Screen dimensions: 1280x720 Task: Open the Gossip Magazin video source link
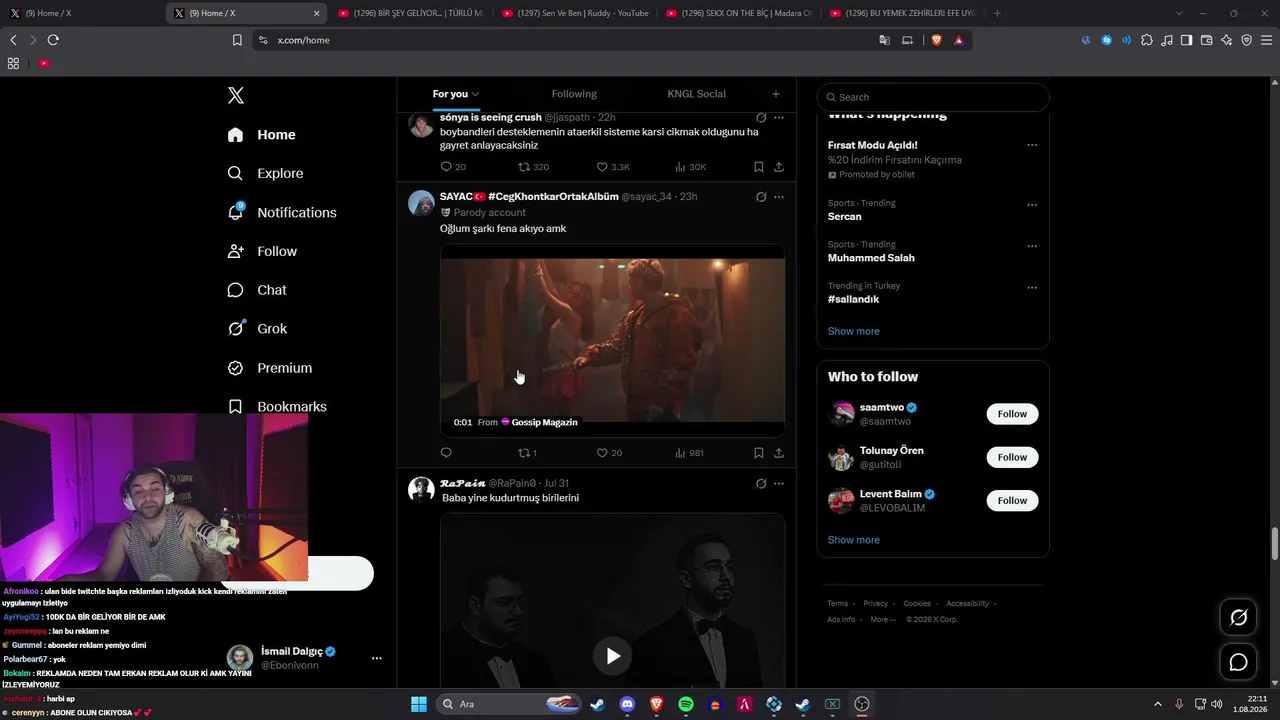pos(539,423)
